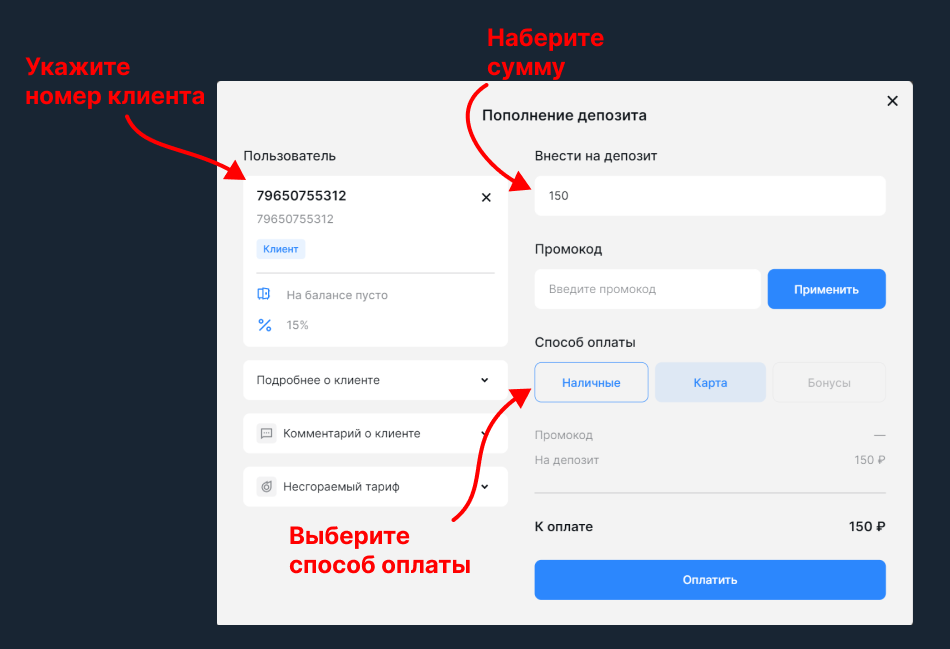Click client phone number 79650755312 heading
This screenshot has width=950, height=649.
[301, 196]
